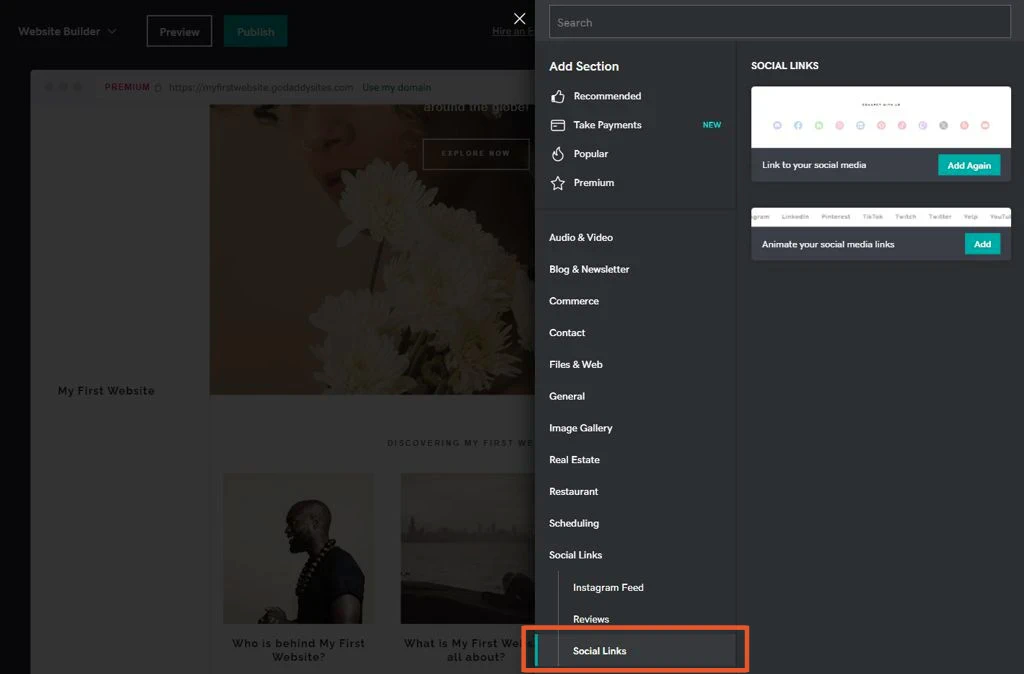
Task: Close the Add Section panel
Action: click(519, 19)
